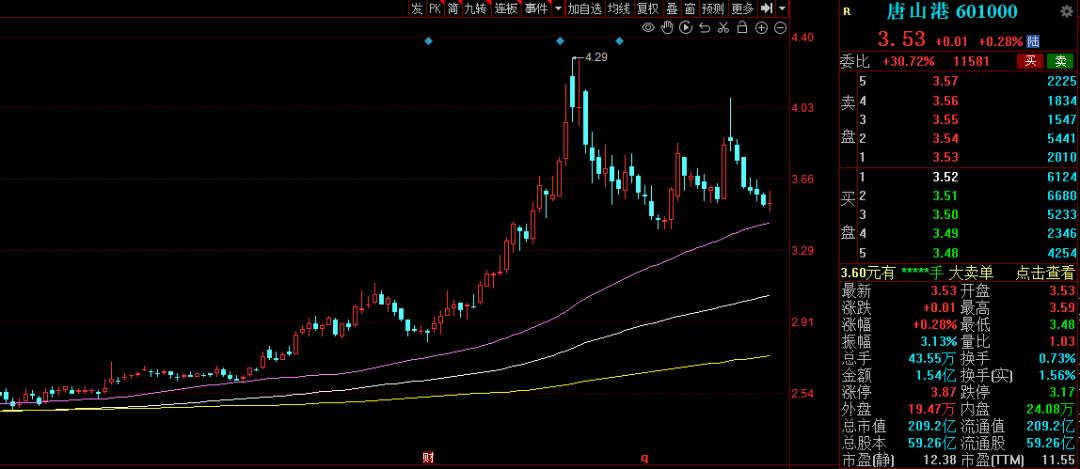Select the hand pan tool
1080x469 pixels.
pyautogui.click(x=665, y=27)
